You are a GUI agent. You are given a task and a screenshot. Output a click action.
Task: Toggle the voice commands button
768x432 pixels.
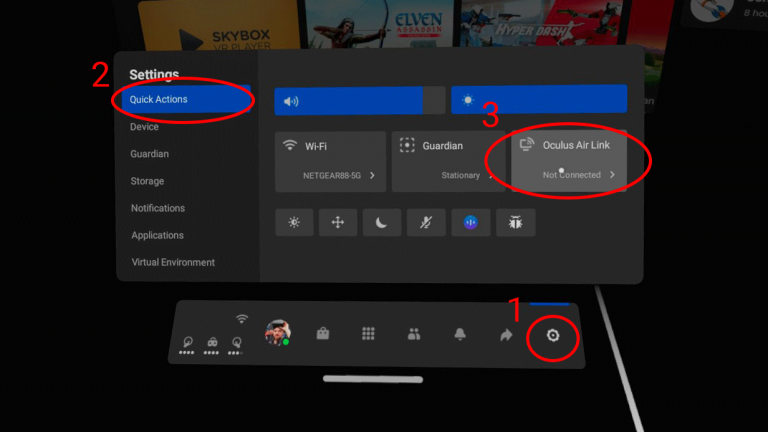click(471, 223)
